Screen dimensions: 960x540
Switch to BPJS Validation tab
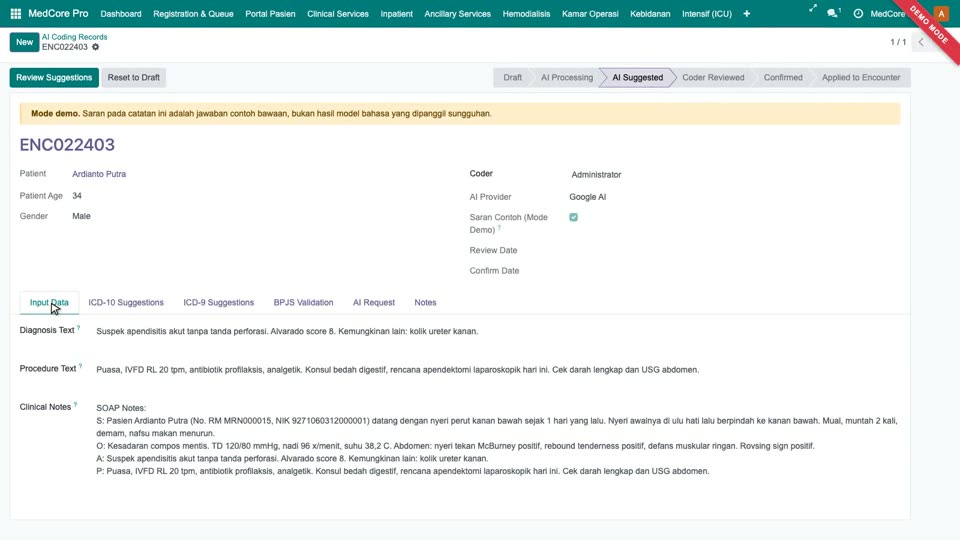303,302
